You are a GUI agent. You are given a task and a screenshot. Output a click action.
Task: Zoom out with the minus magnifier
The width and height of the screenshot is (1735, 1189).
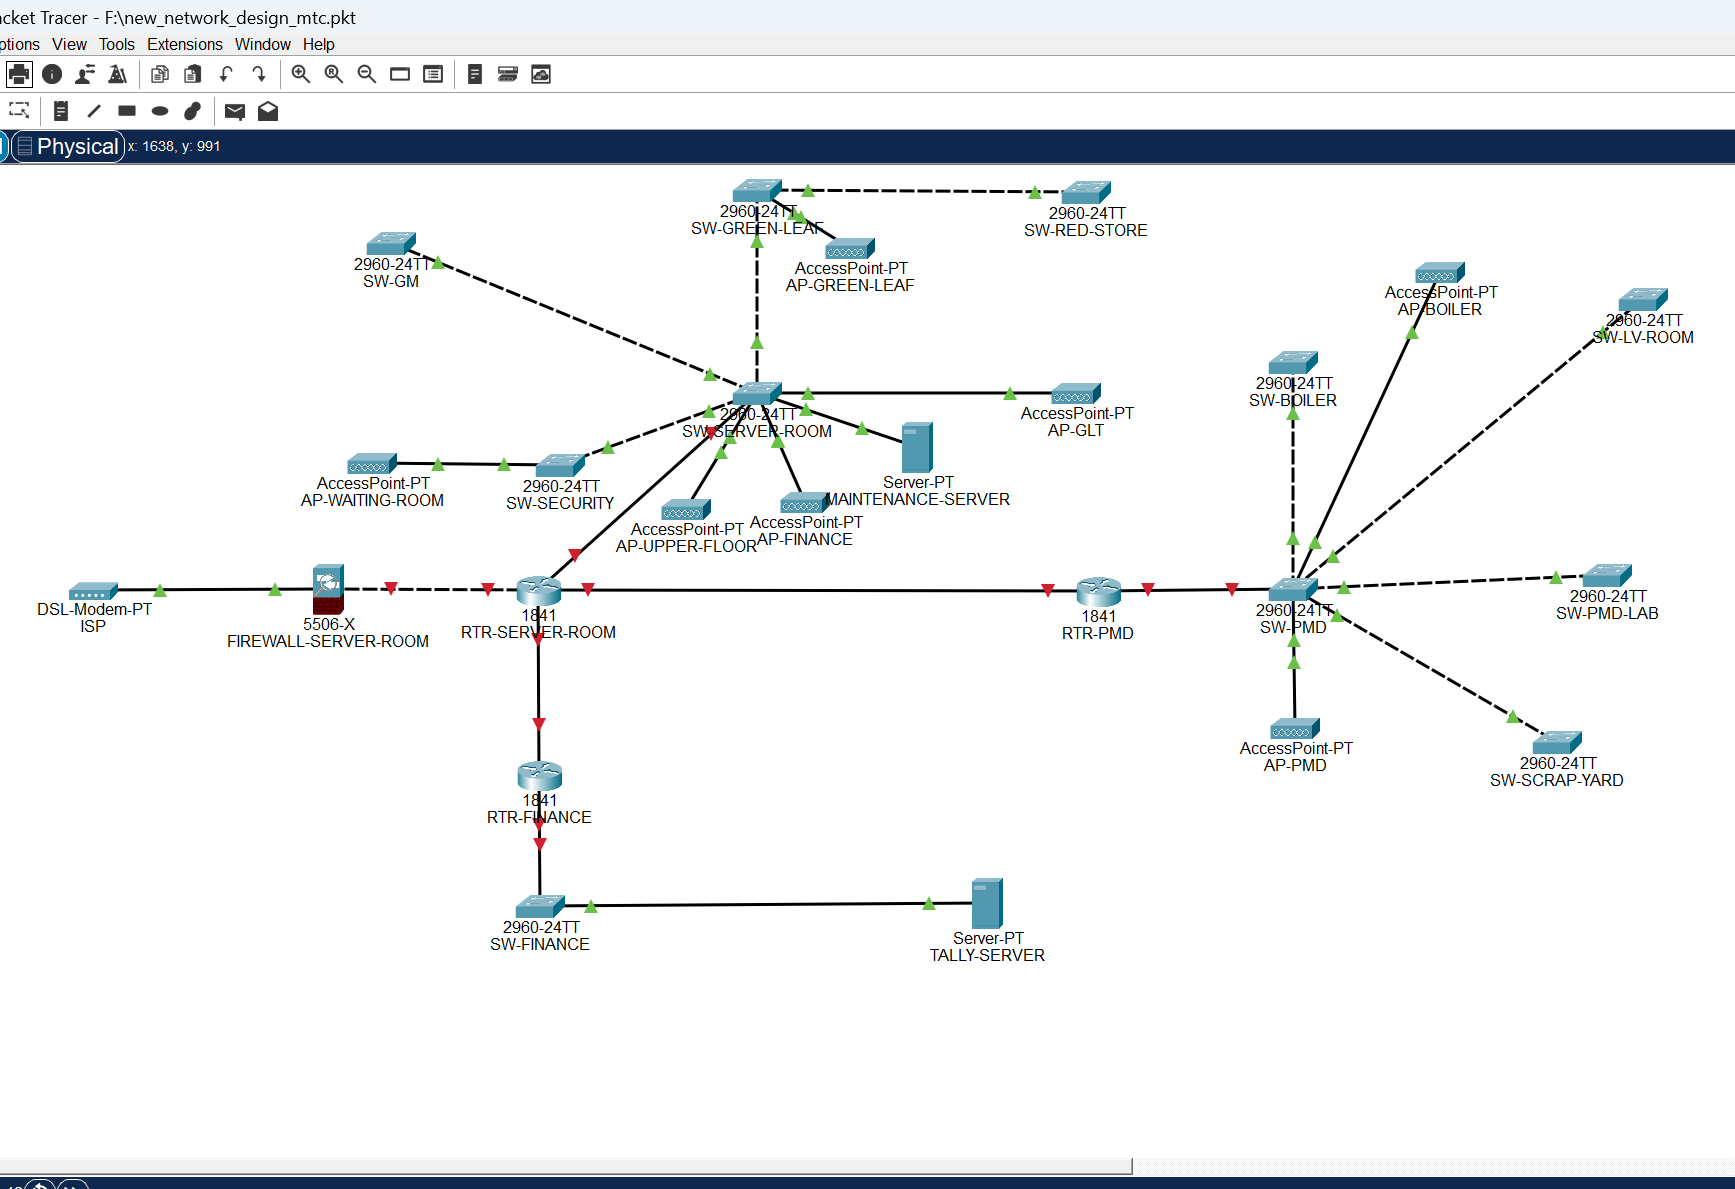367,74
